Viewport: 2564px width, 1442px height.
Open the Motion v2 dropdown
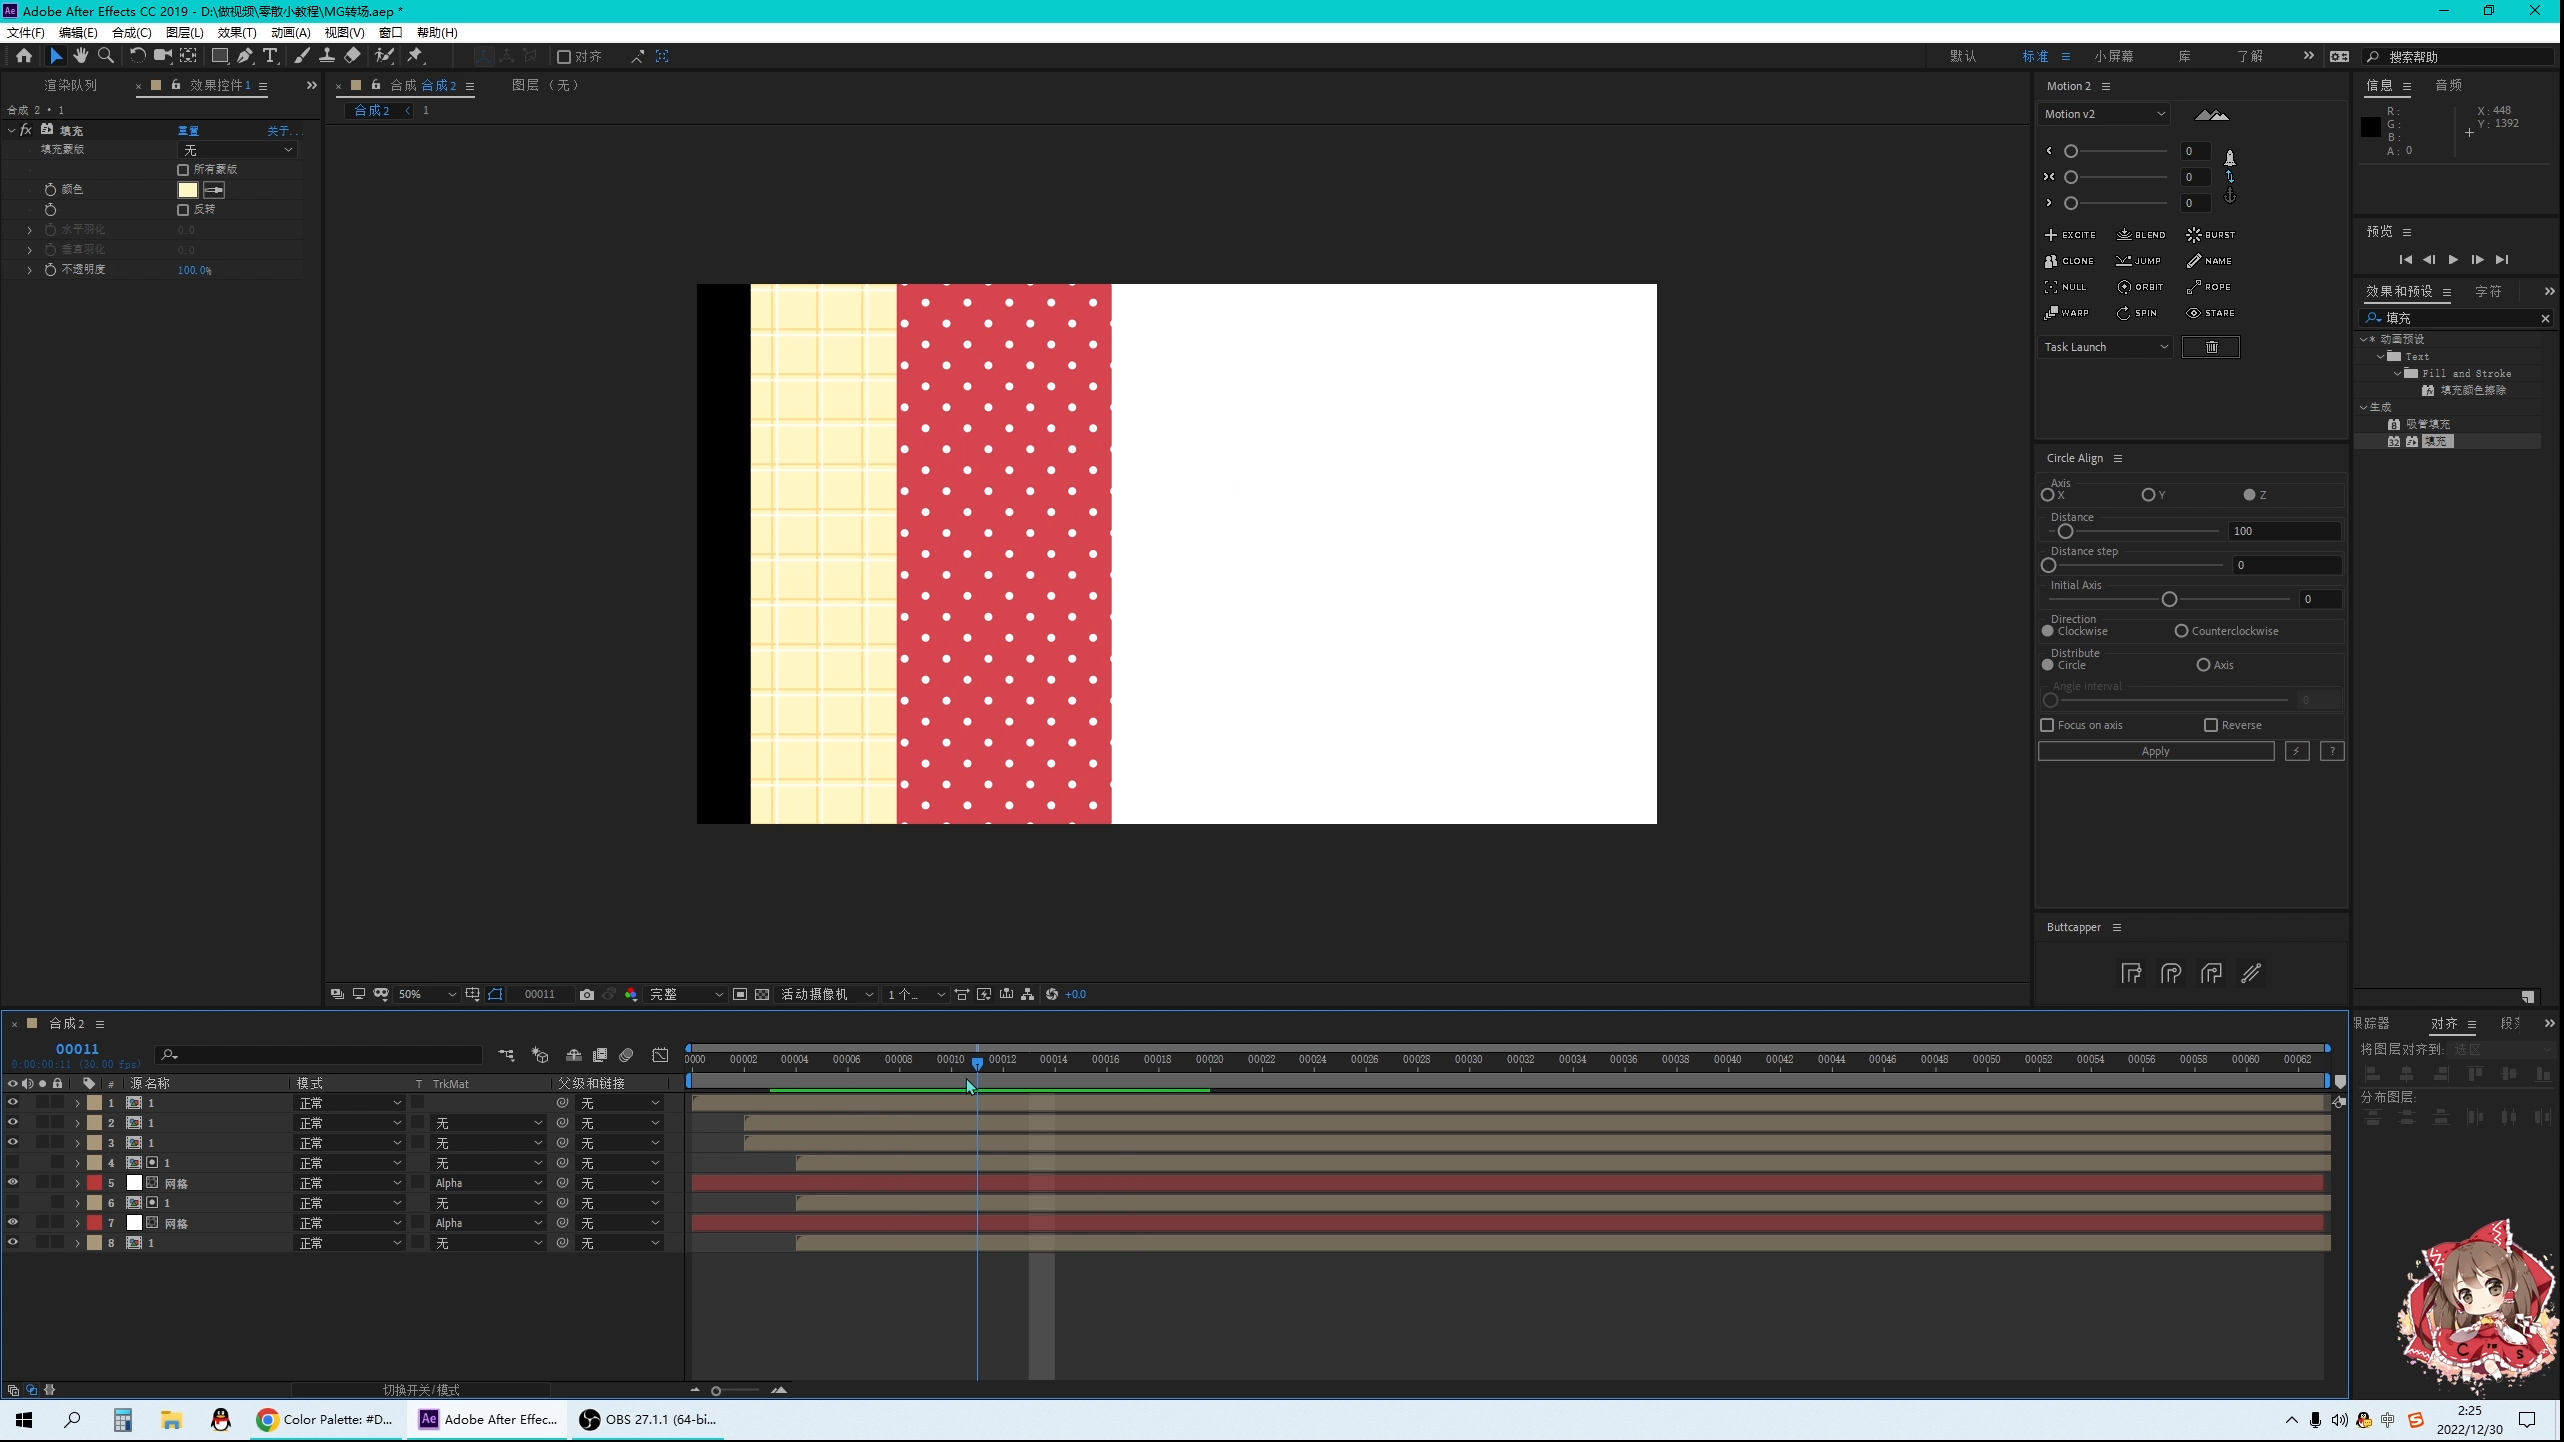point(2104,114)
